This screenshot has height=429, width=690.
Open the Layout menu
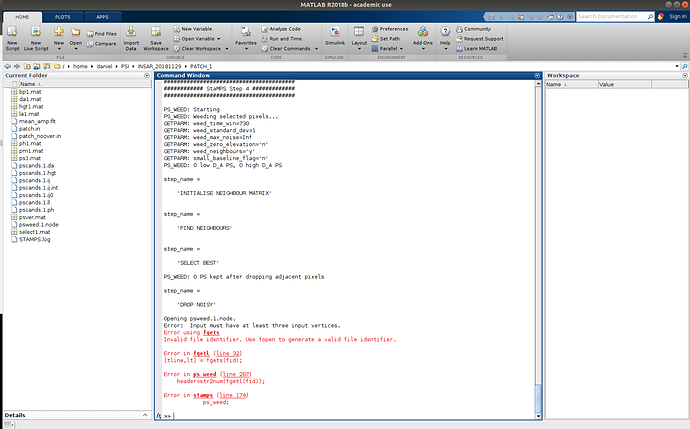(x=359, y=38)
